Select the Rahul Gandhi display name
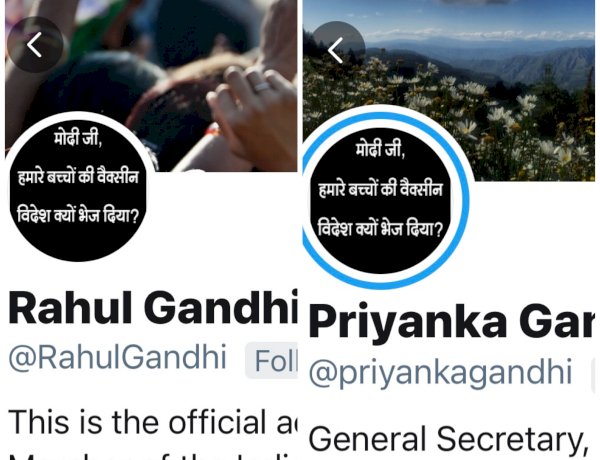Viewport: 600px width, 460px height. point(153,308)
